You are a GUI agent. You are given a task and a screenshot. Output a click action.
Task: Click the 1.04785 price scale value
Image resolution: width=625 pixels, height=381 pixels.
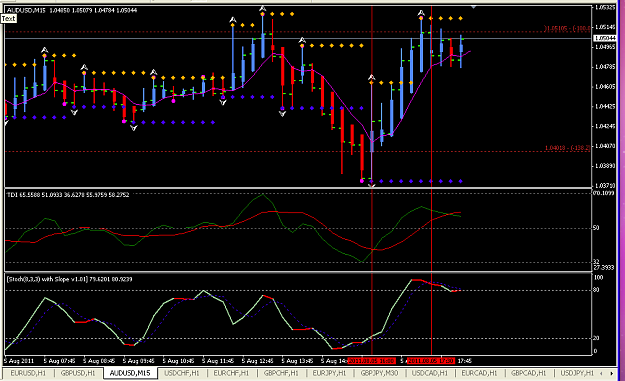pyautogui.click(x=605, y=67)
